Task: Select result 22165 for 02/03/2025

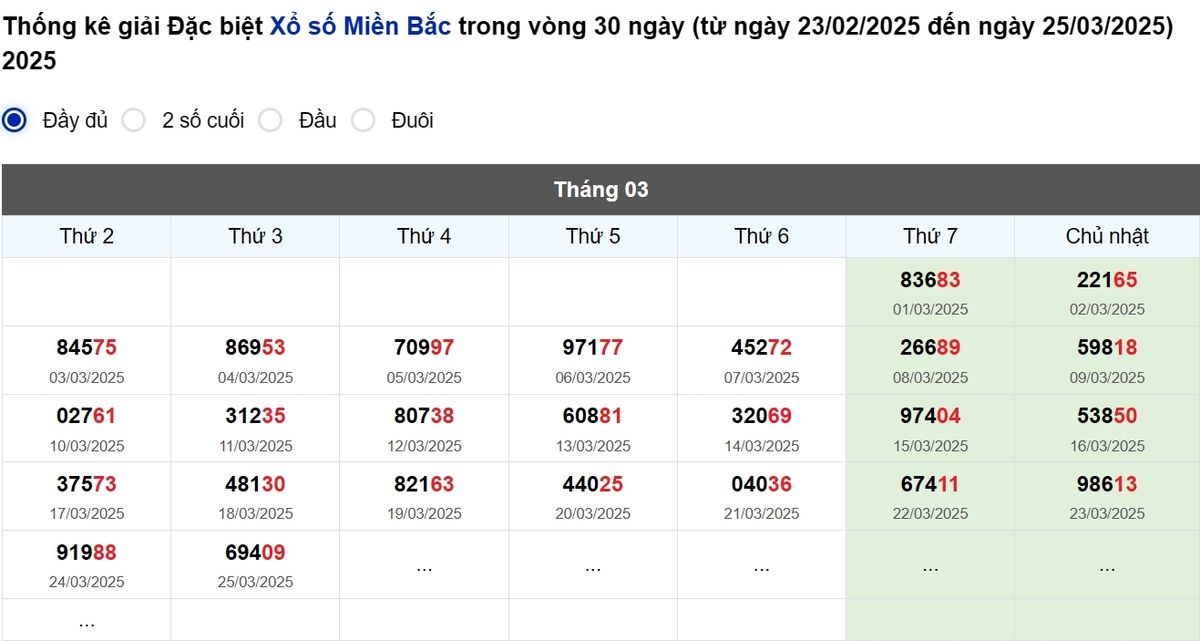Action: pyautogui.click(x=1107, y=280)
